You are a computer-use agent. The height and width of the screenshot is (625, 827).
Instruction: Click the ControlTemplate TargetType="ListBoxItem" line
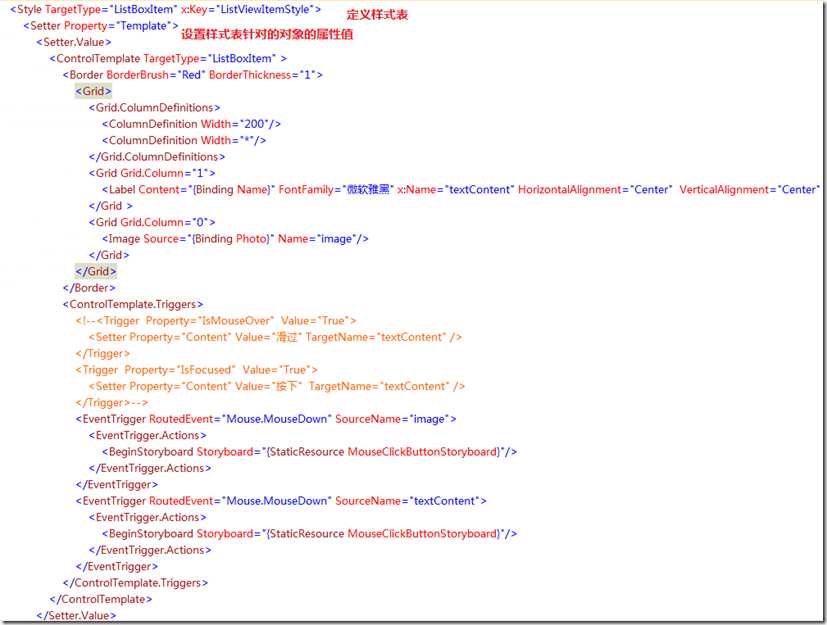(x=168, y=59)
